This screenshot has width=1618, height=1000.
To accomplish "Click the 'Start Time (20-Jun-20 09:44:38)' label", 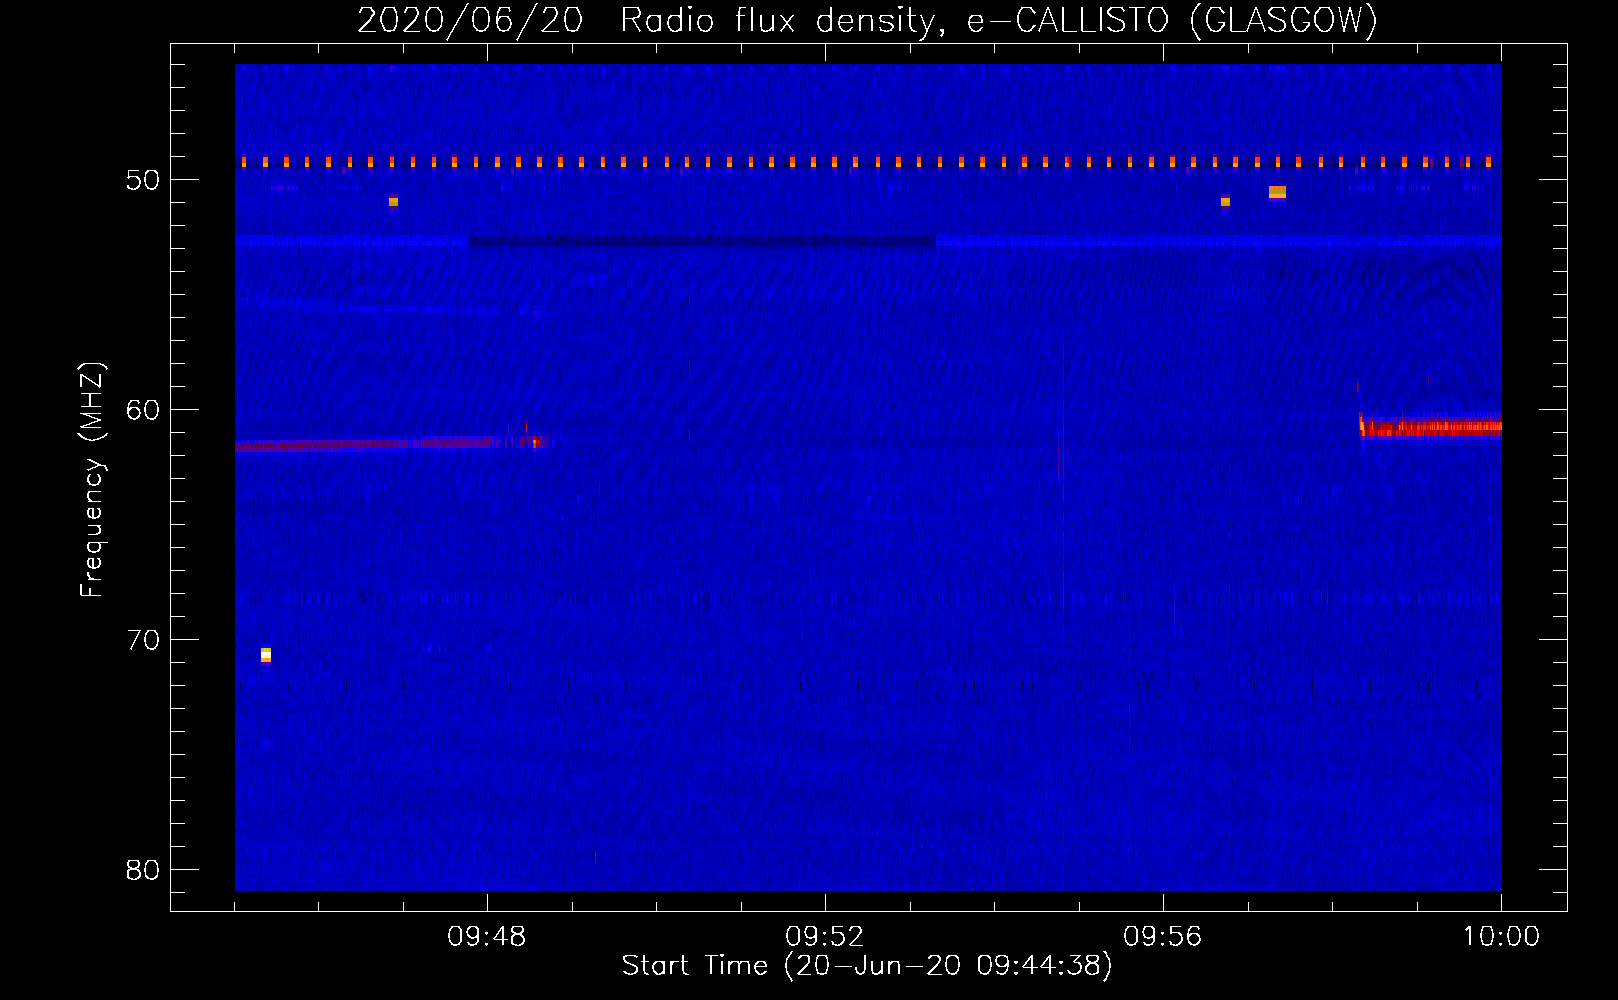I will 867,965.
